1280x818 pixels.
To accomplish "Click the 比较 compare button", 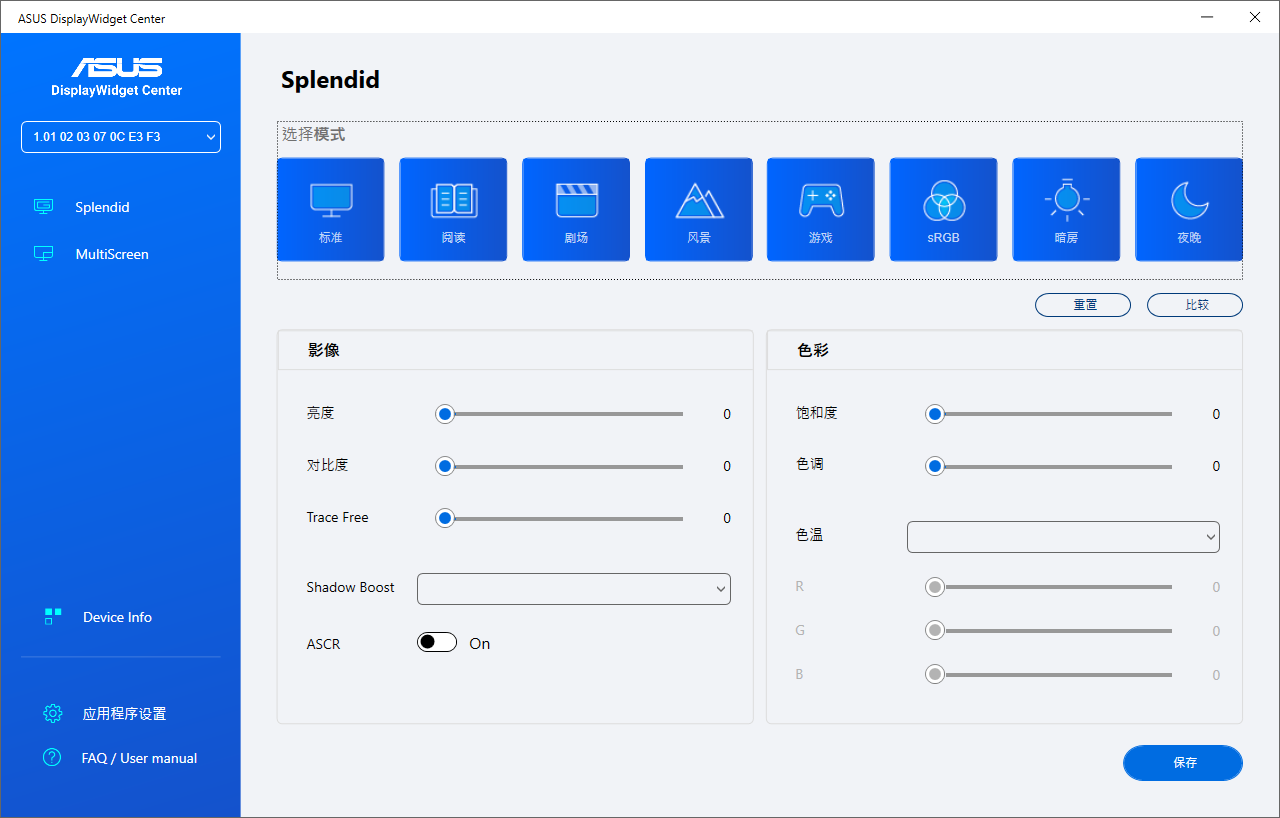I will click(1194, 305).
